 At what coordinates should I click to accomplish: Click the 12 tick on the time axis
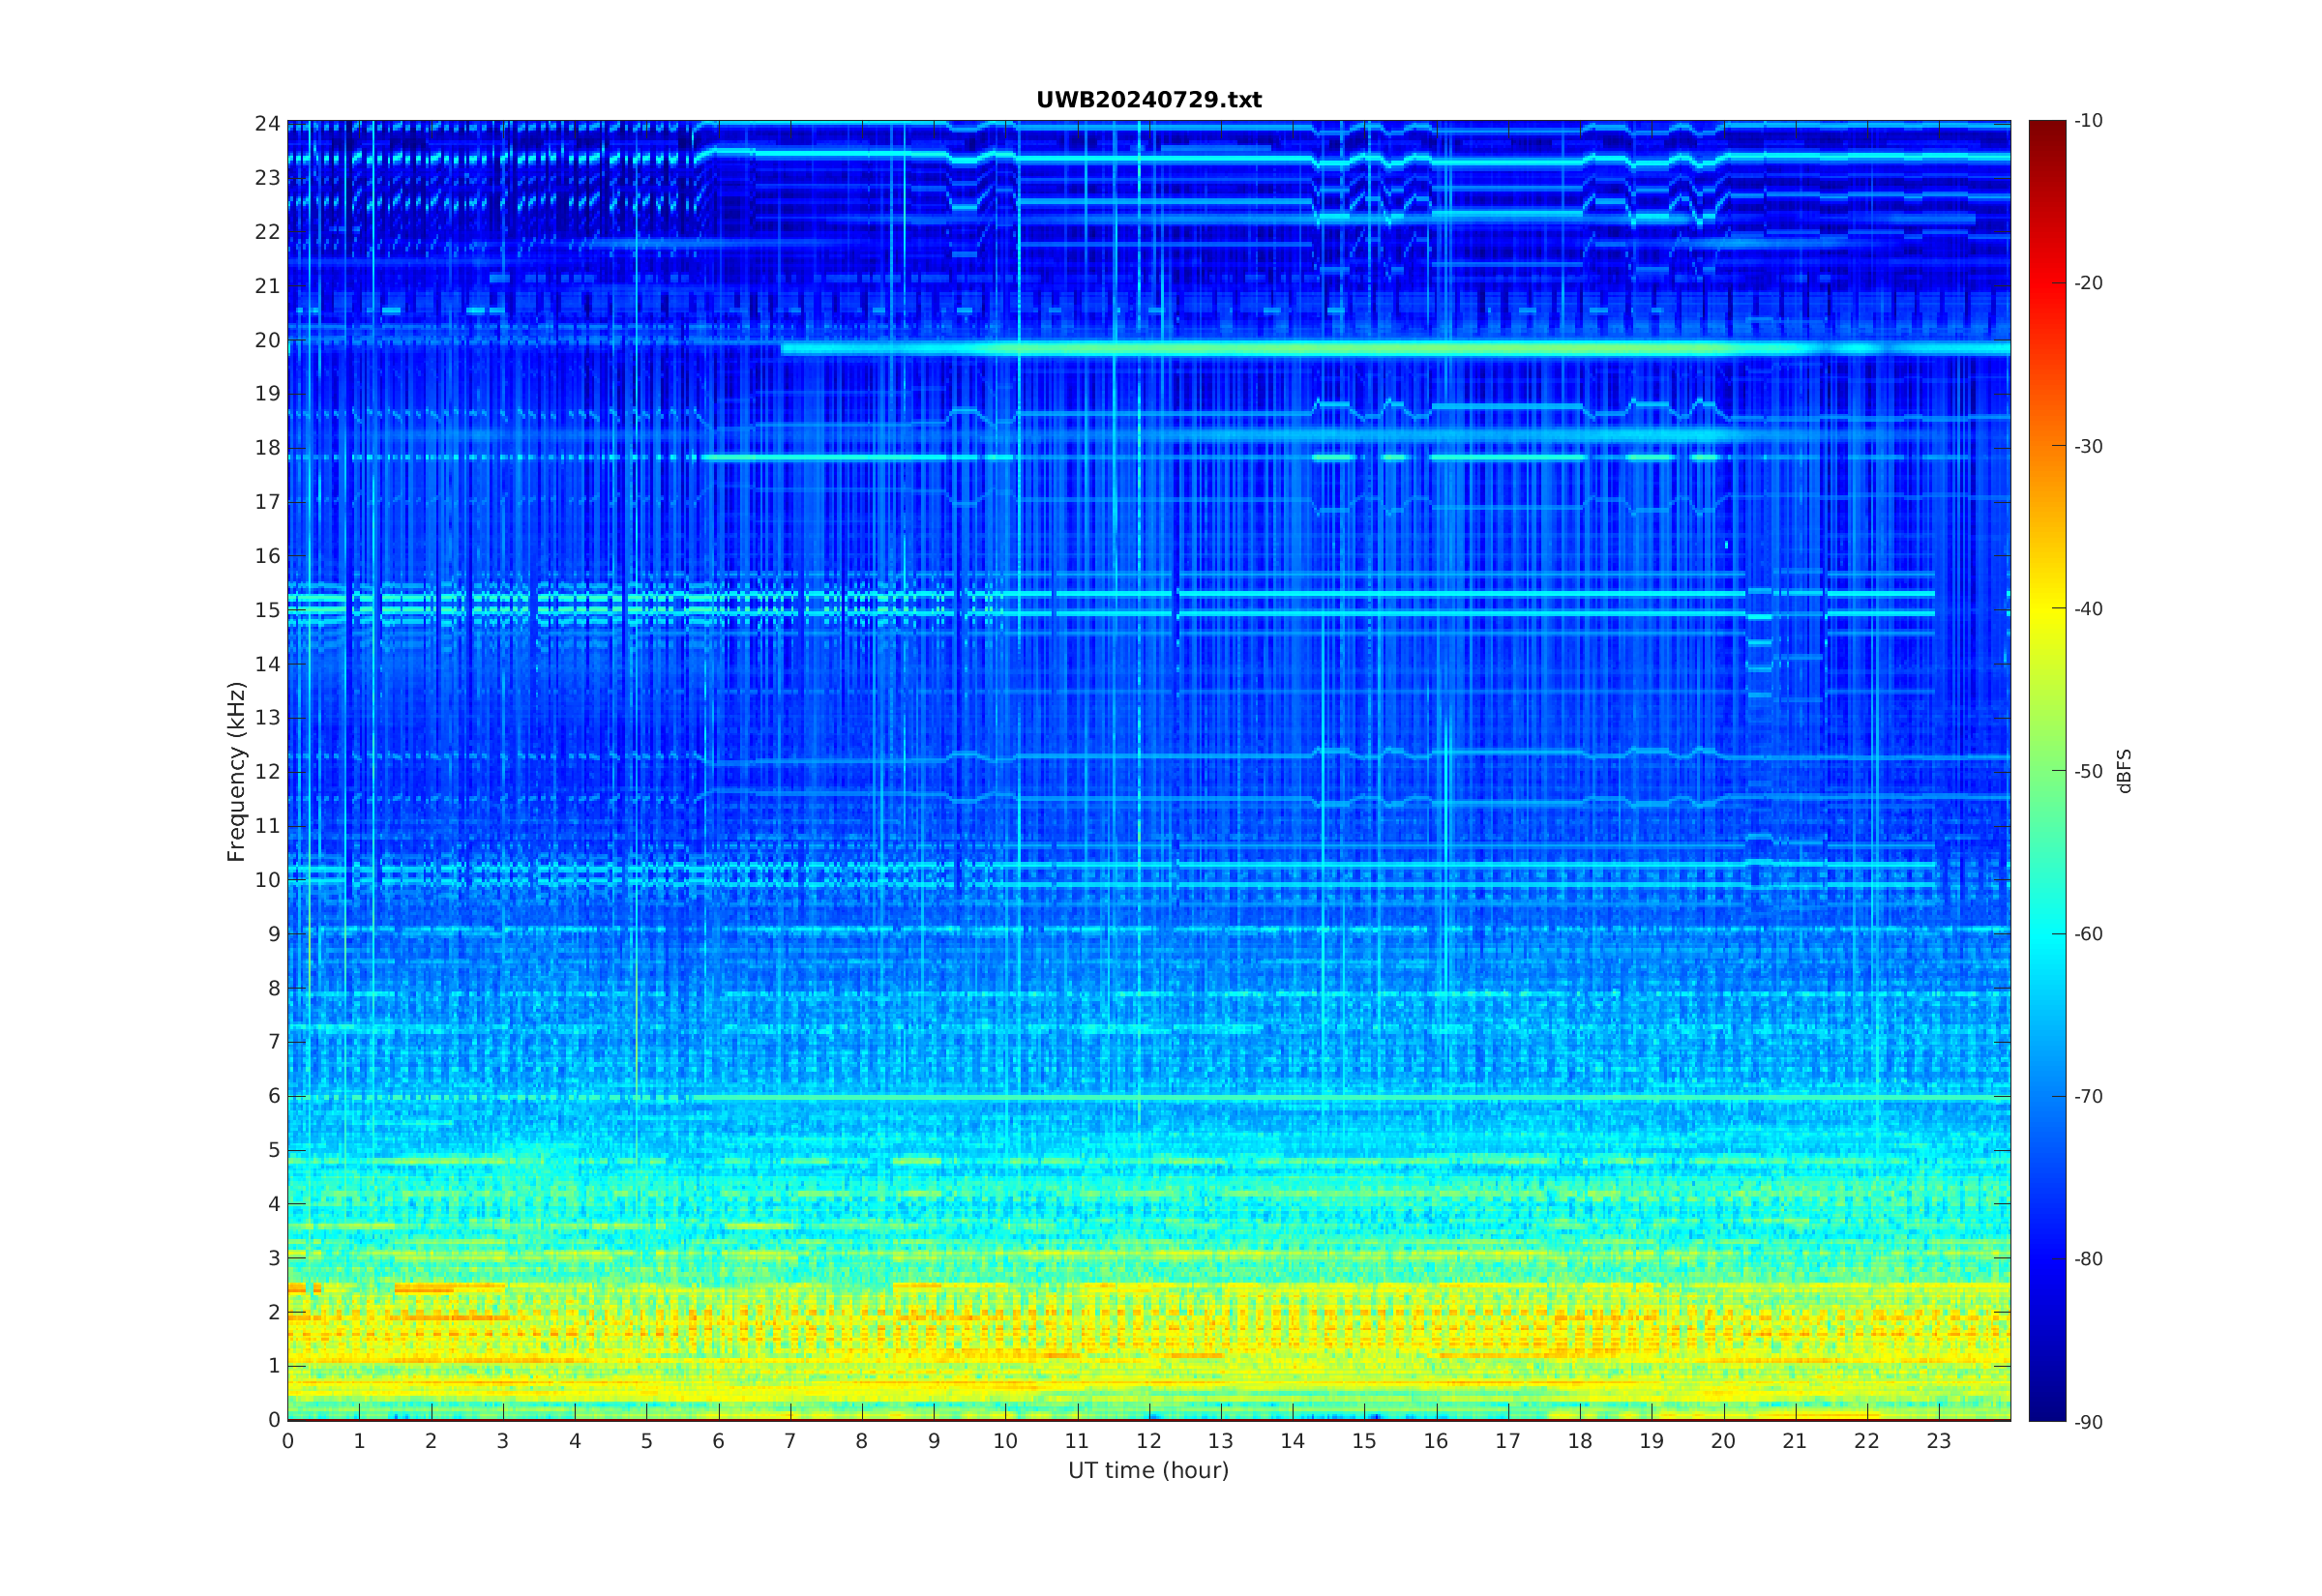tap(1148, 1441)
